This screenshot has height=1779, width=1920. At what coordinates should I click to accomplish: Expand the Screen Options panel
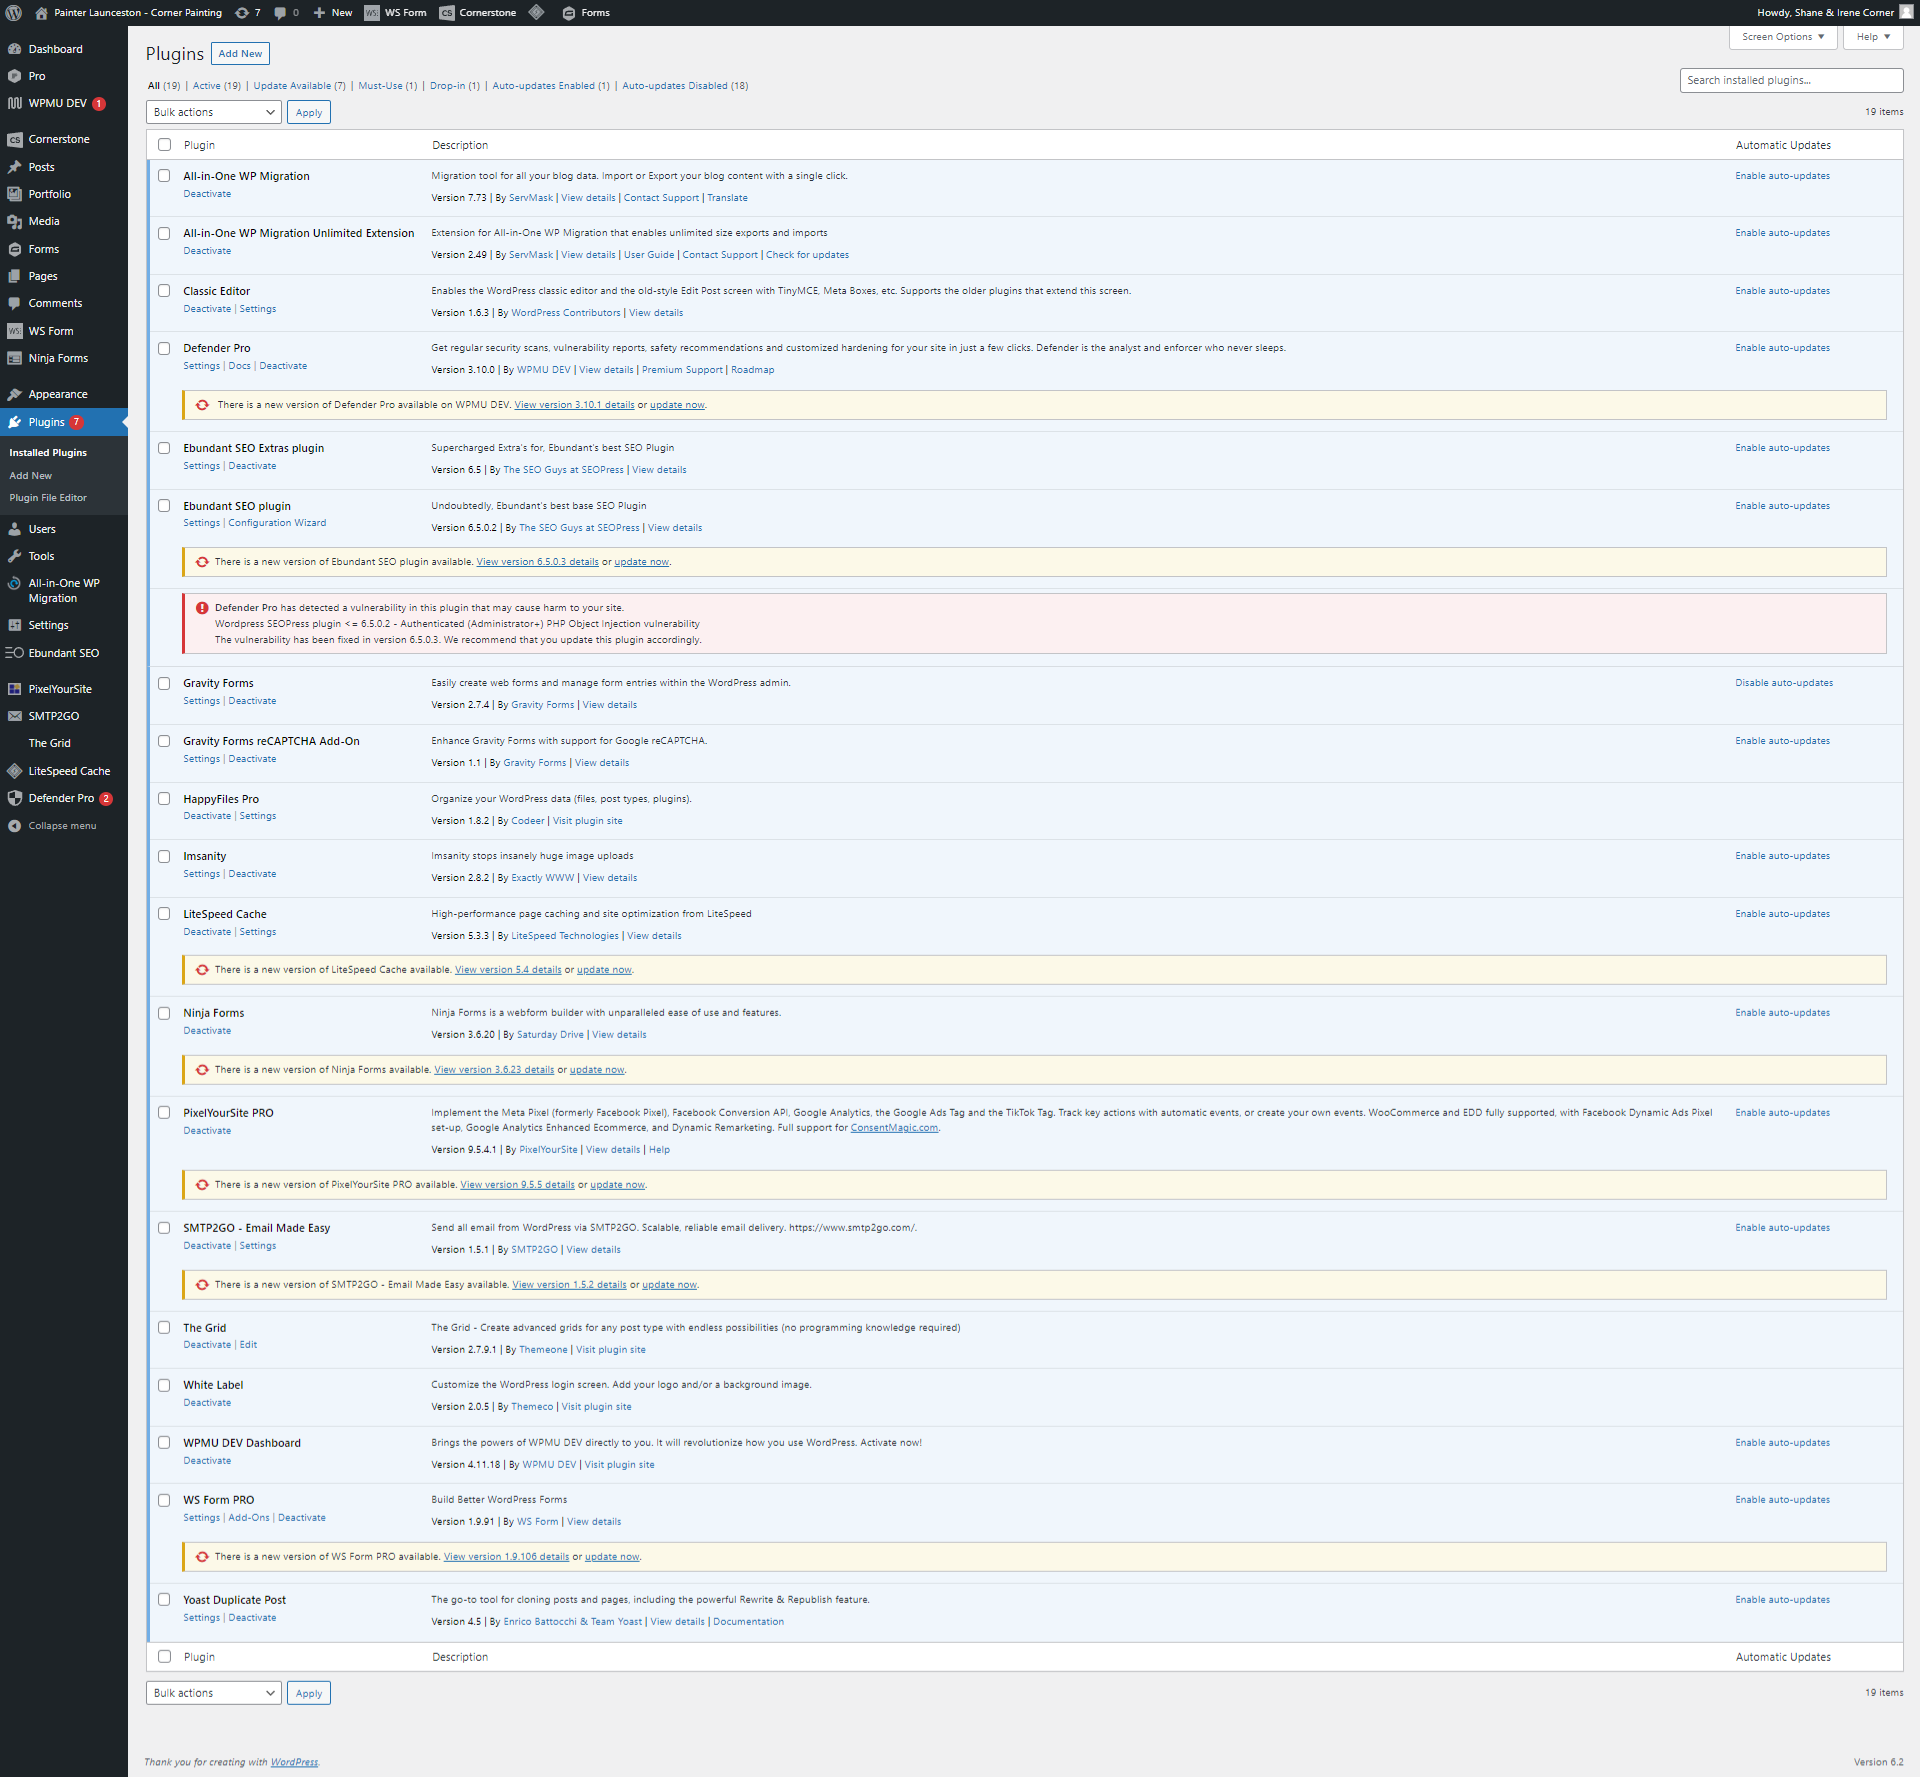coord(1782,37)
